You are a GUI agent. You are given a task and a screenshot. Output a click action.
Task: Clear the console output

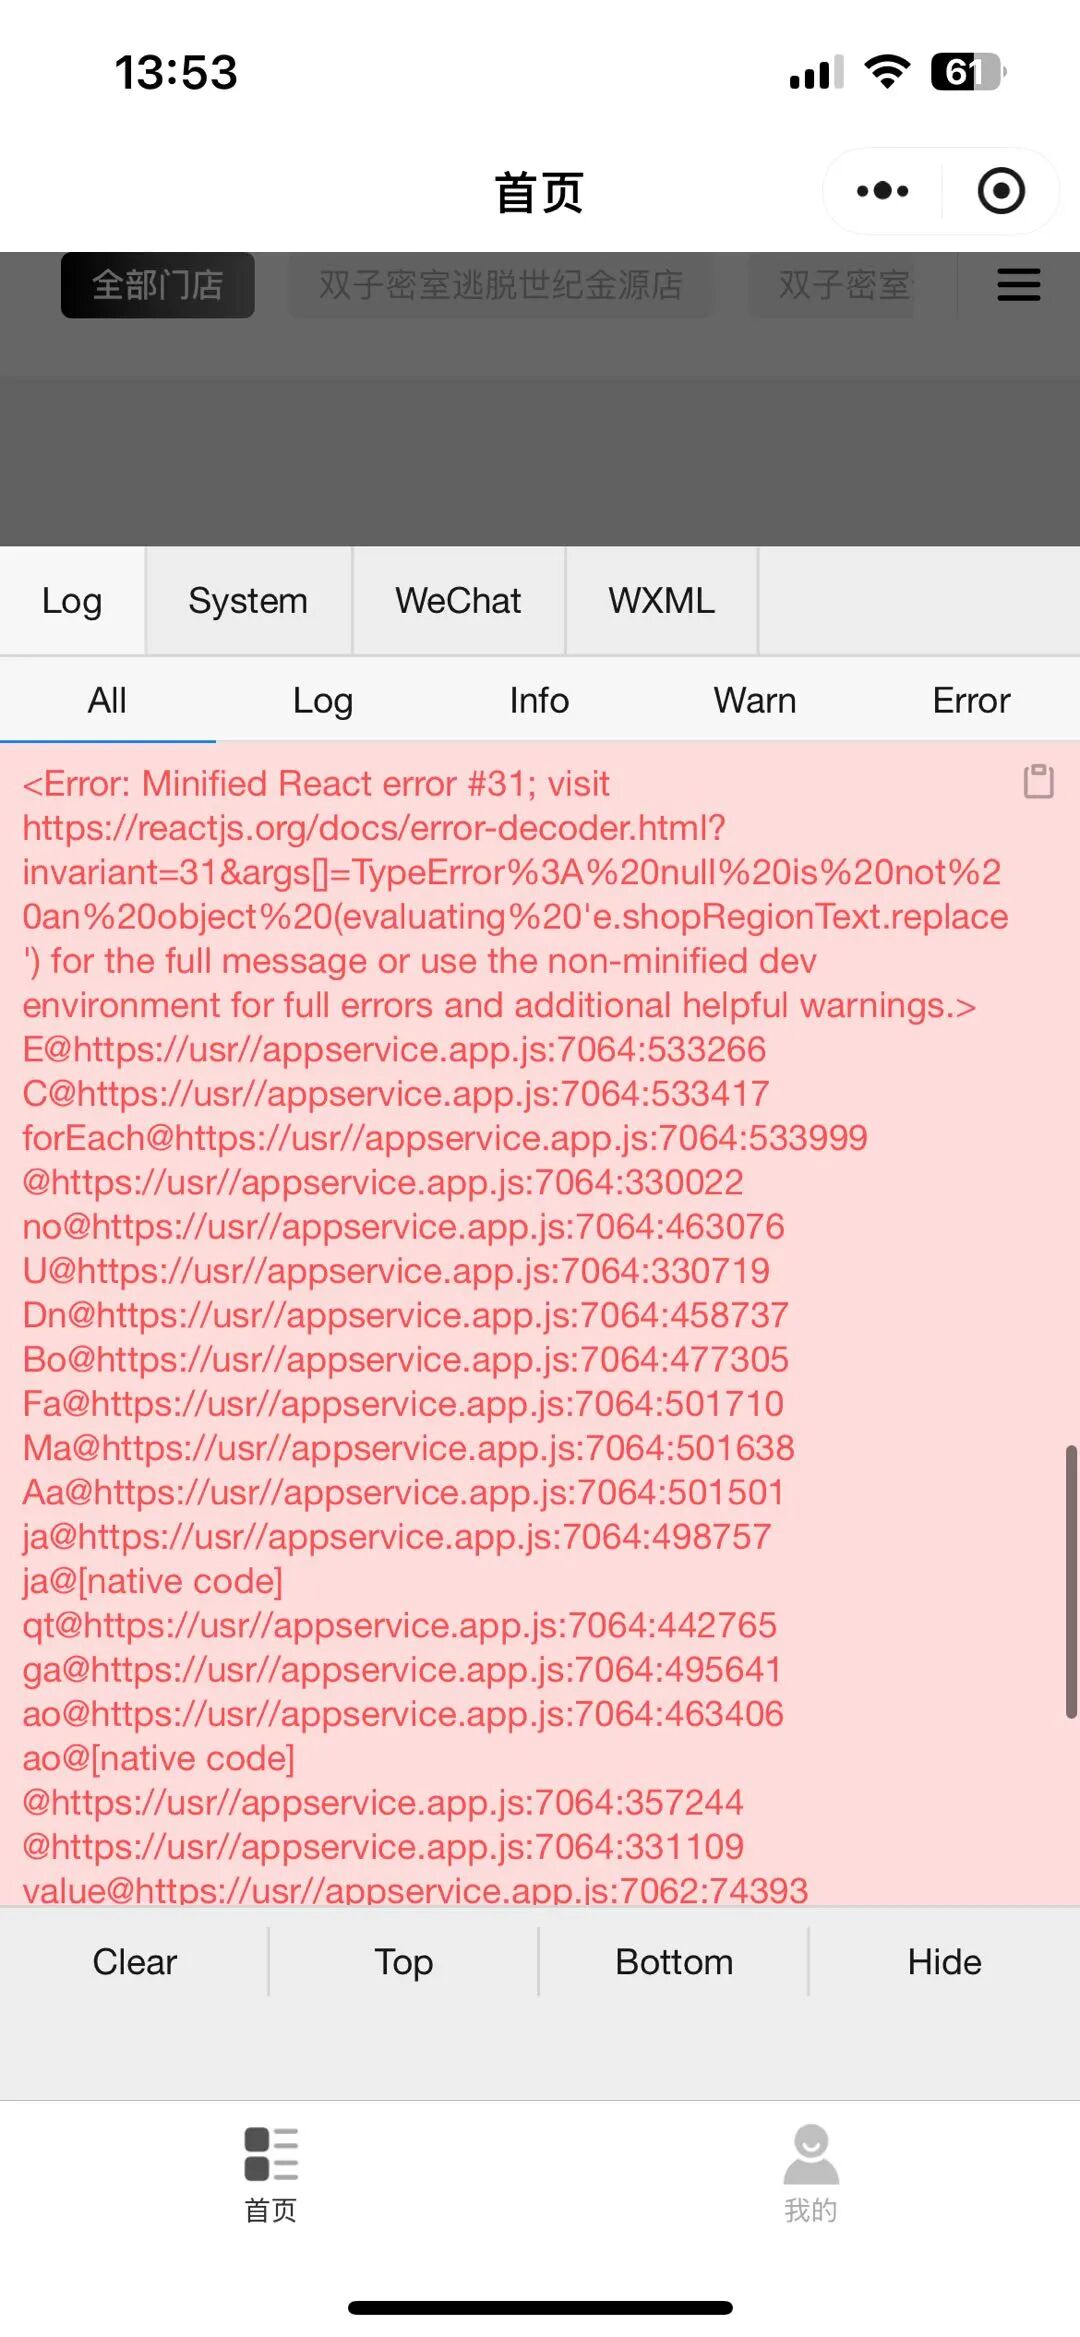135,1962
